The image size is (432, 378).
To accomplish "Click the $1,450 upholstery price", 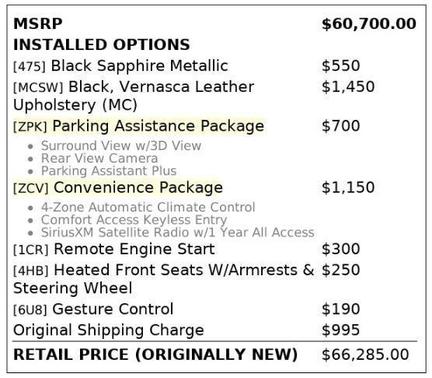I will coord(348,87).
